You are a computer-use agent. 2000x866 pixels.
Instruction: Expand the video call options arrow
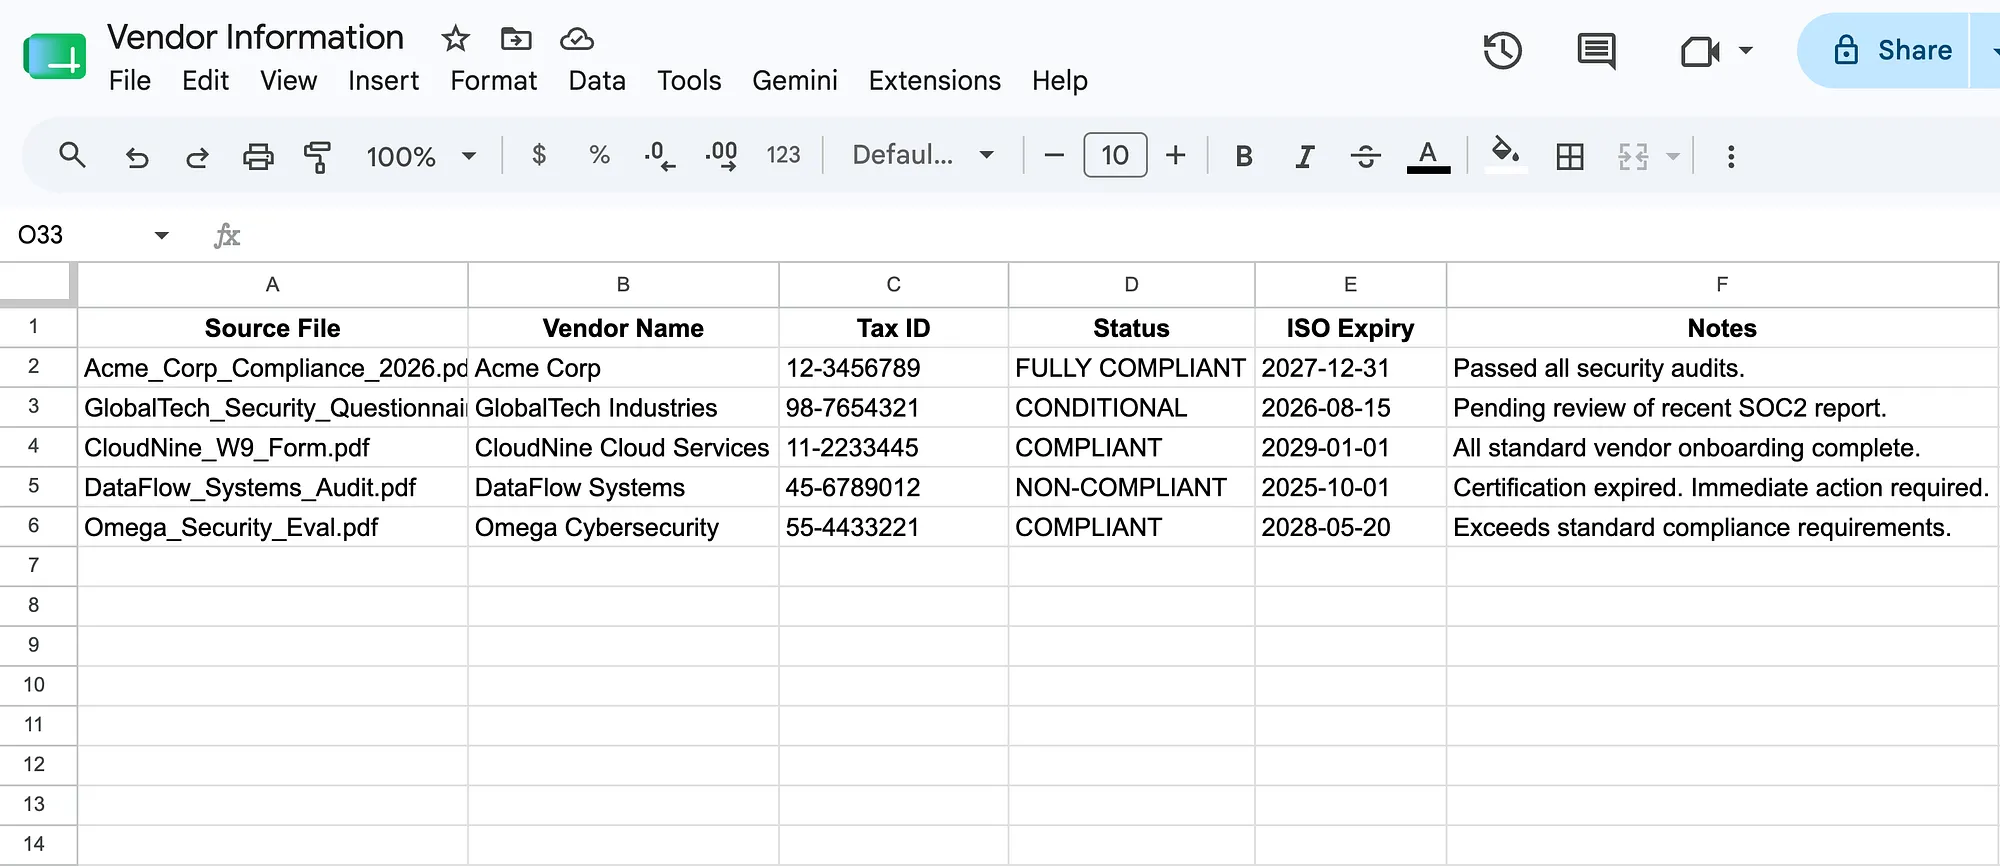[1746, 50]
